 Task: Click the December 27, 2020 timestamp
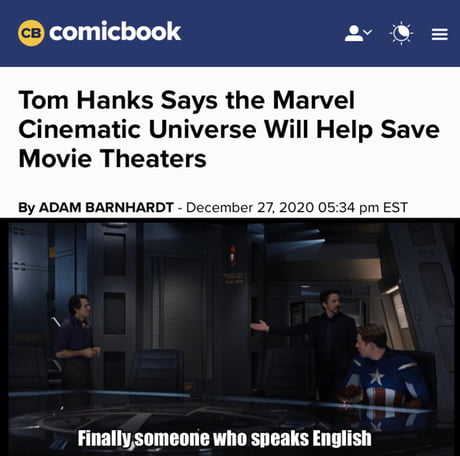coord(297,207)
